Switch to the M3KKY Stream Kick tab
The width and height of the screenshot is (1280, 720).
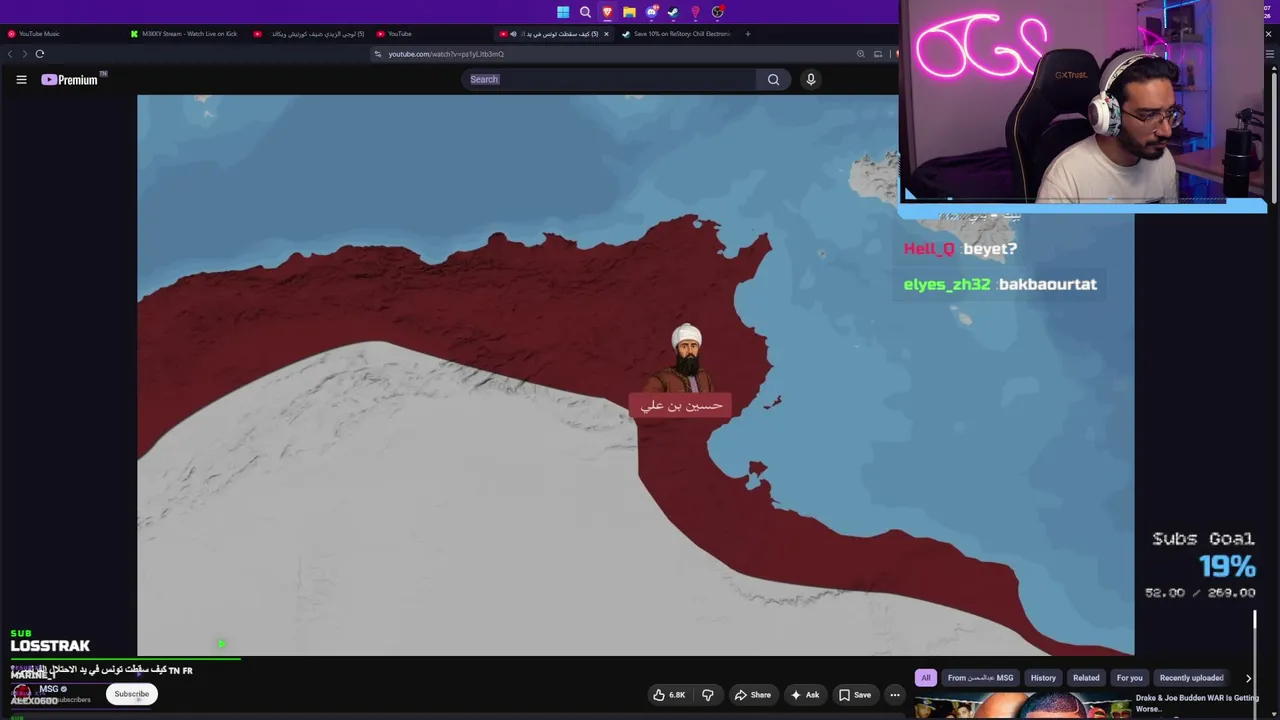[x=186, y=34]
